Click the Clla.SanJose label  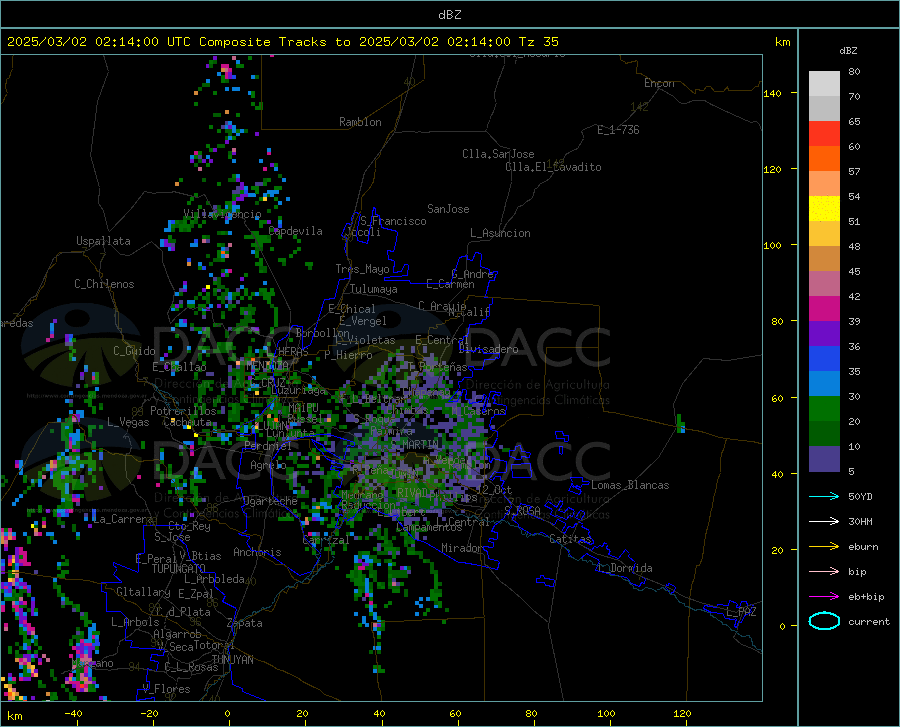[x=498, y=154]
